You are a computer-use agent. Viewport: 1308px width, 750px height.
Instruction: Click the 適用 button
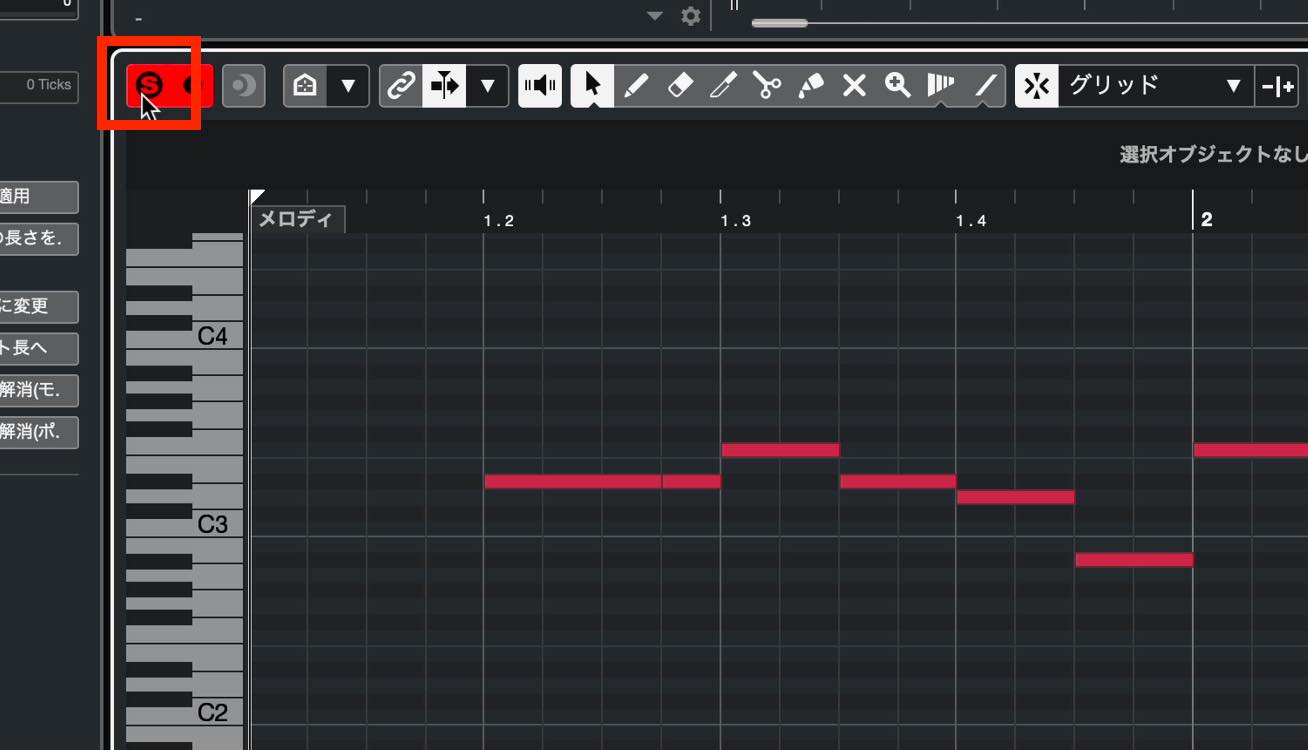coord(38,197)
